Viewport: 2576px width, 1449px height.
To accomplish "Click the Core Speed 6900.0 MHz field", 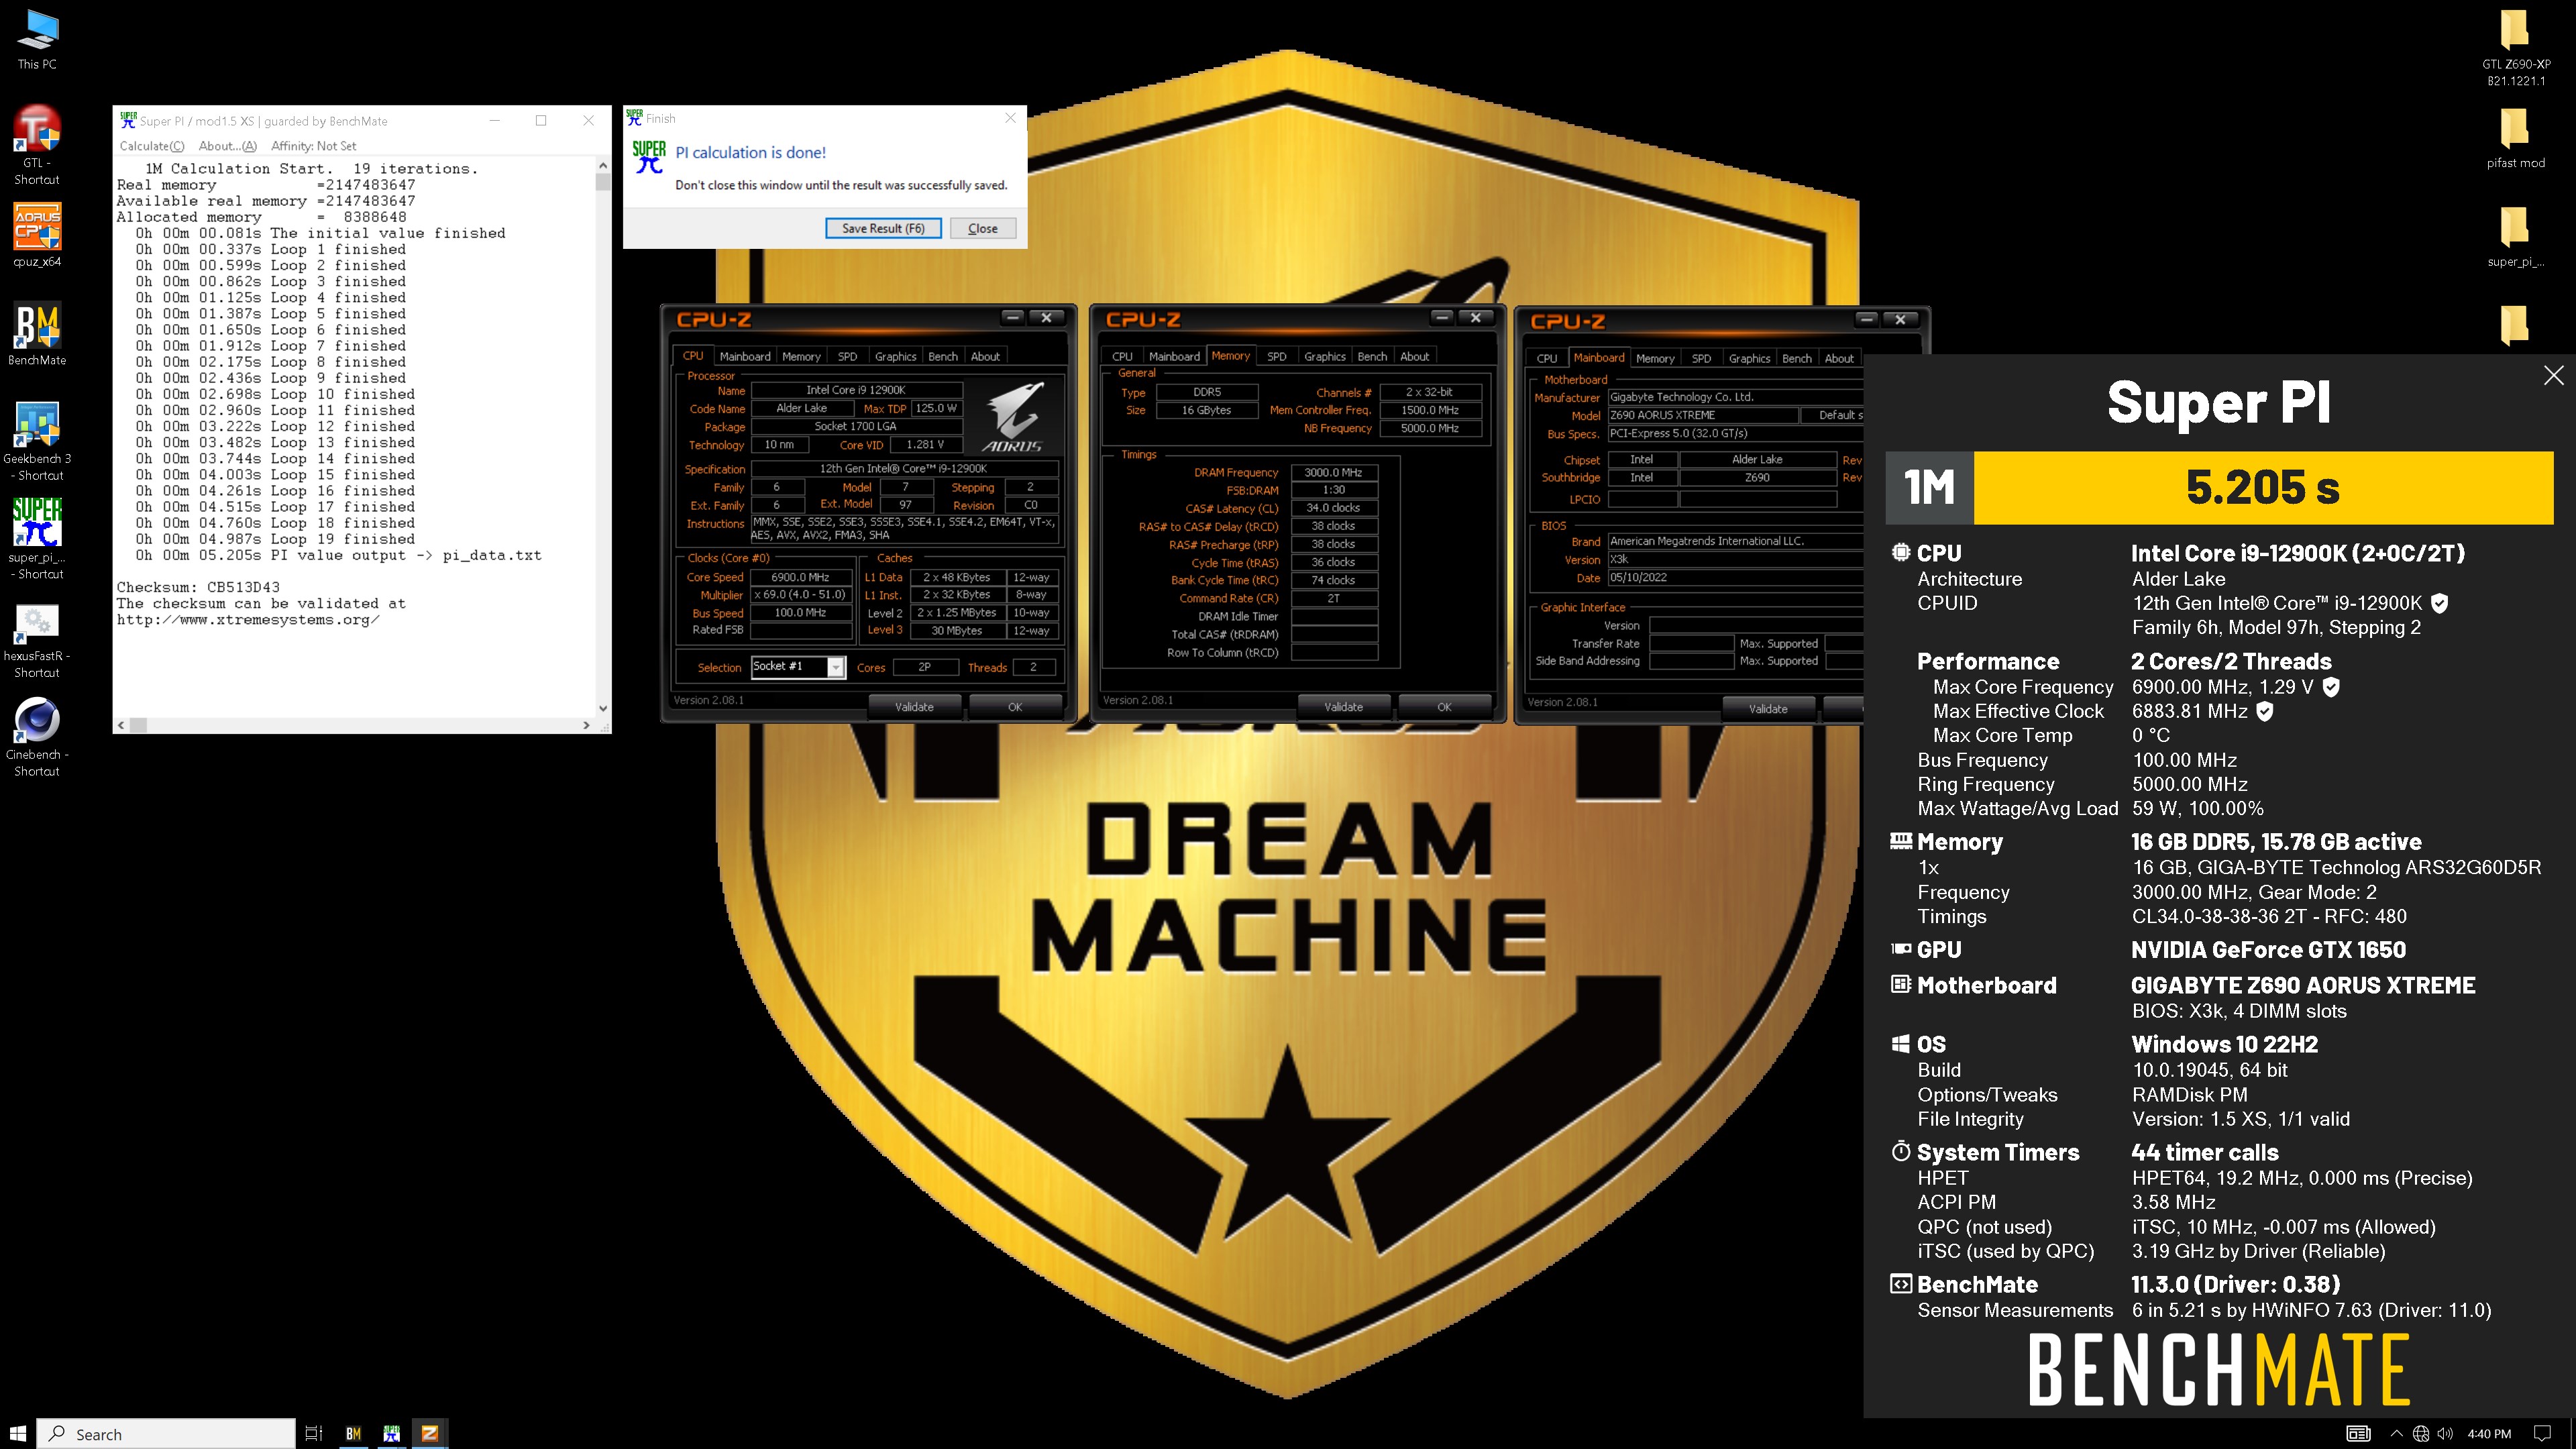I will pyautogui.click(x=800, y=577).
